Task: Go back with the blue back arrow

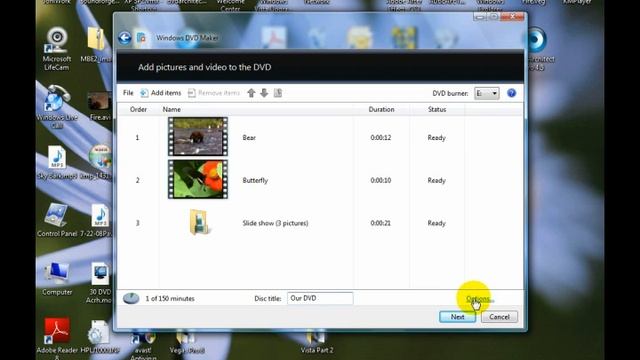Action: 125,38
